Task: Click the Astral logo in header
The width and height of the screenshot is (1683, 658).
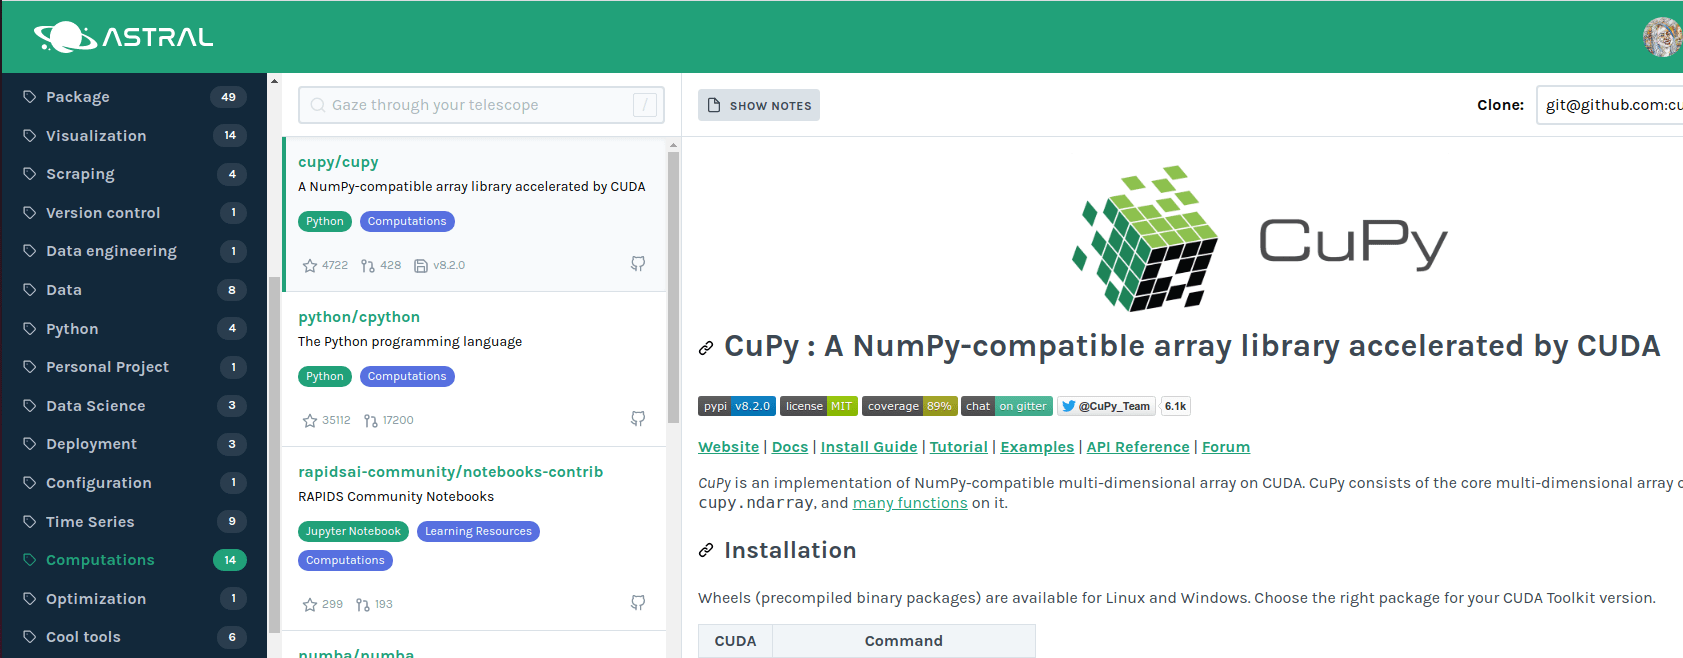Action: click(123, 37)
